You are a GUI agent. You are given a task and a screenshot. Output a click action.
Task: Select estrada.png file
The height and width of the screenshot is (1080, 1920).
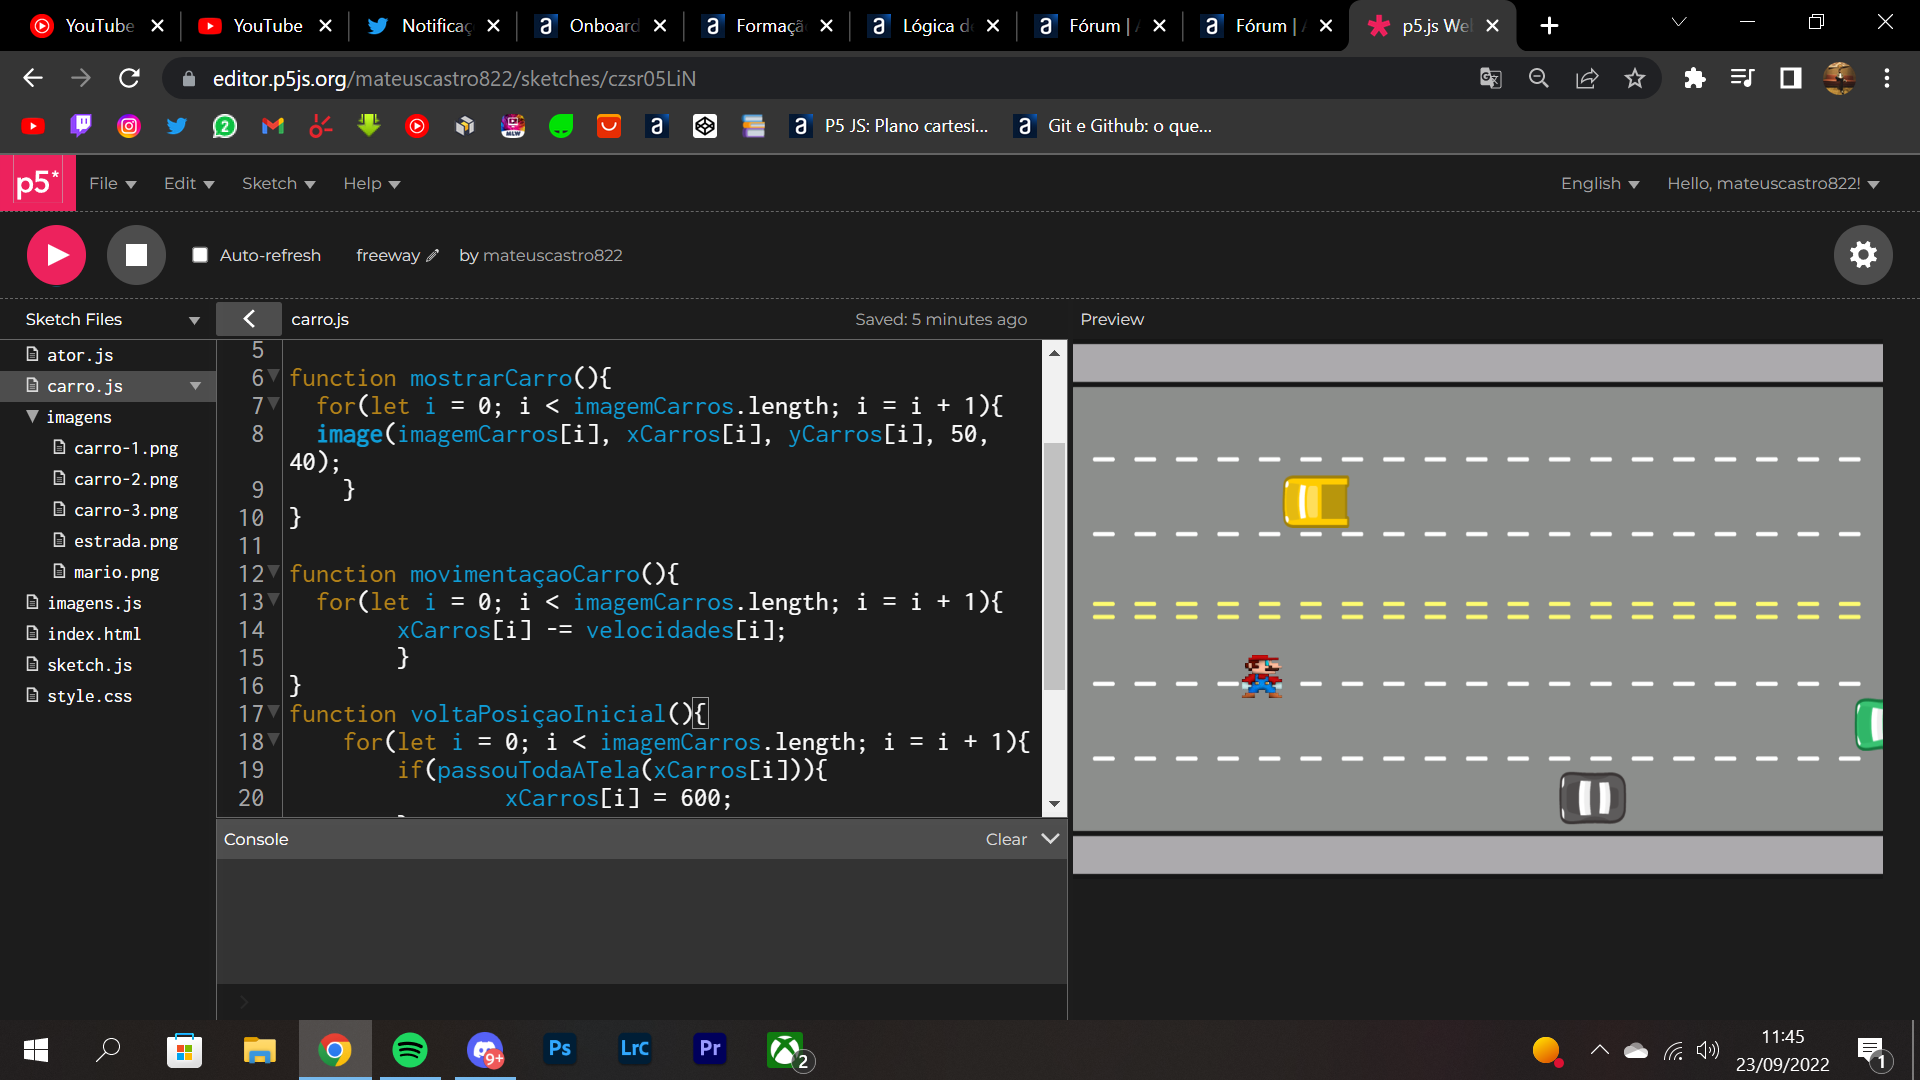[x=125, y=541]
